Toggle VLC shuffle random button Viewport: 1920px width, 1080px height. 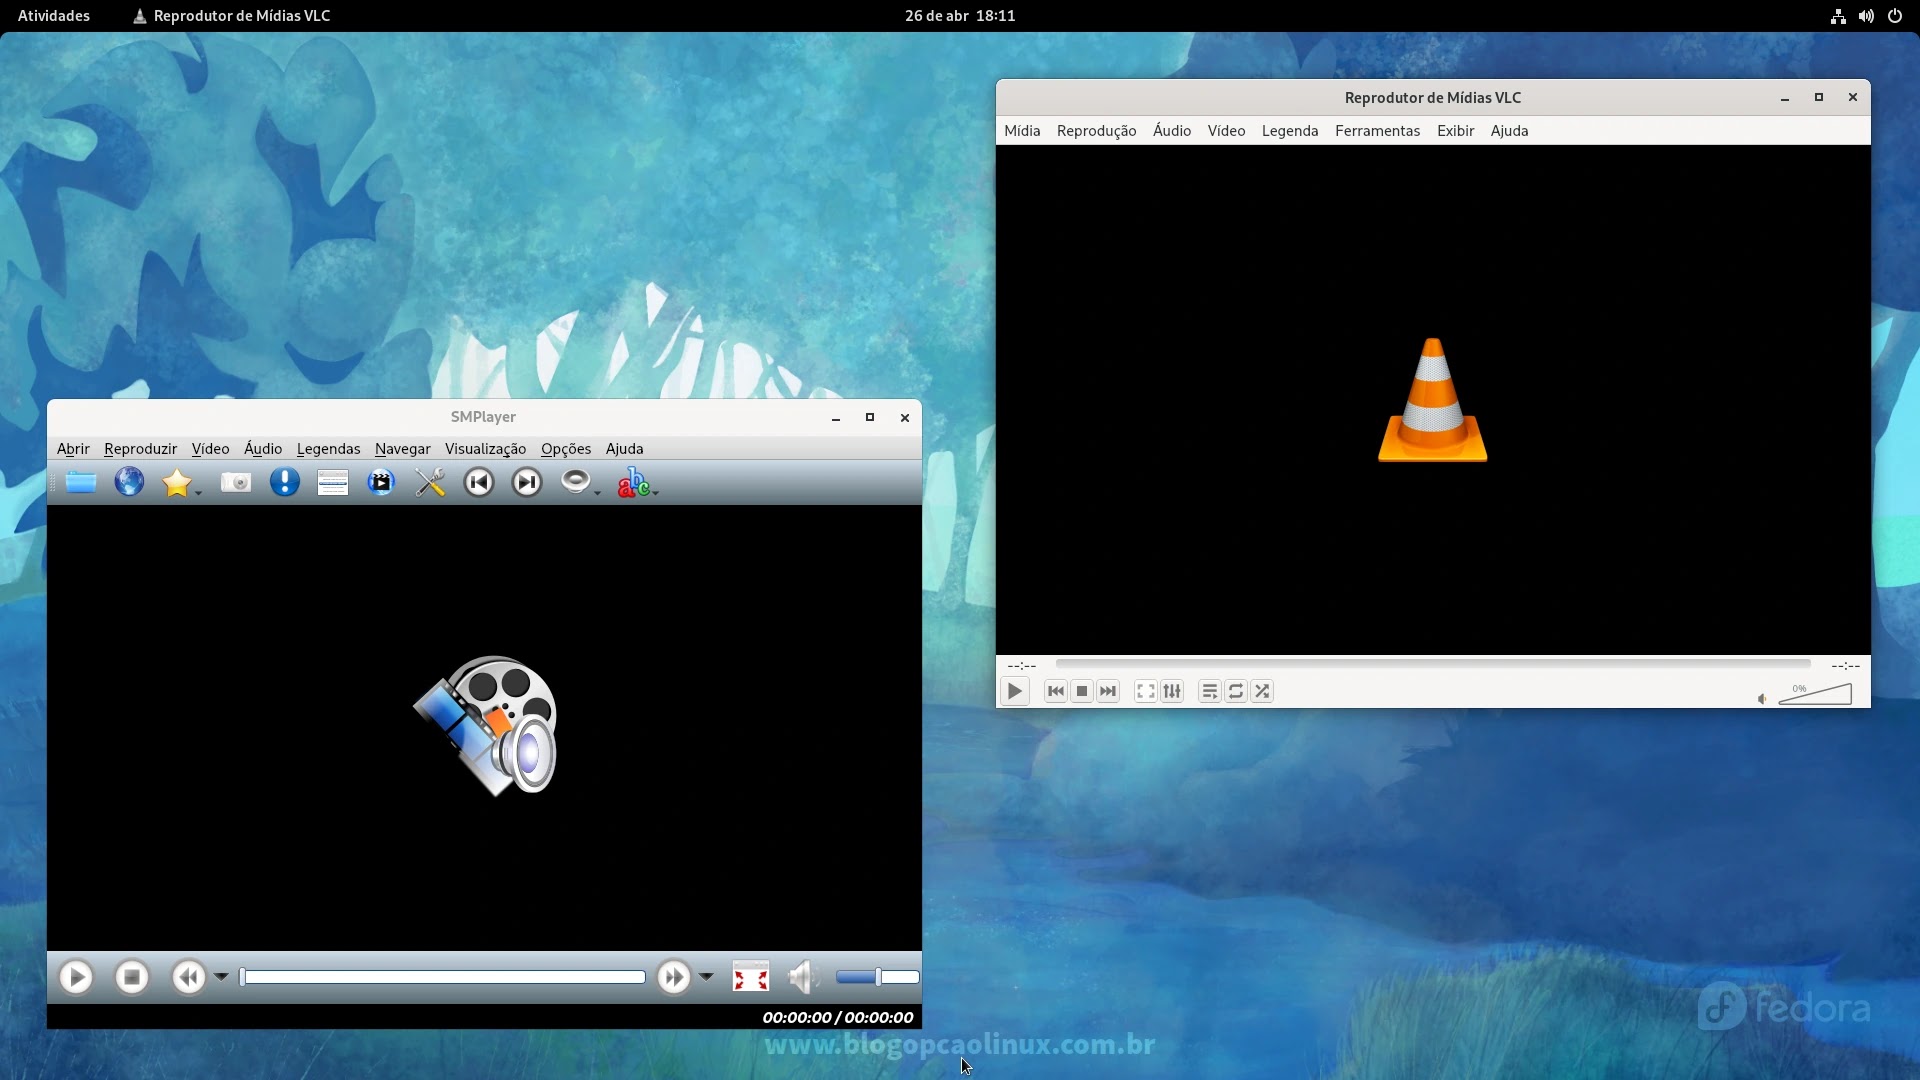tap(1262, 691)
